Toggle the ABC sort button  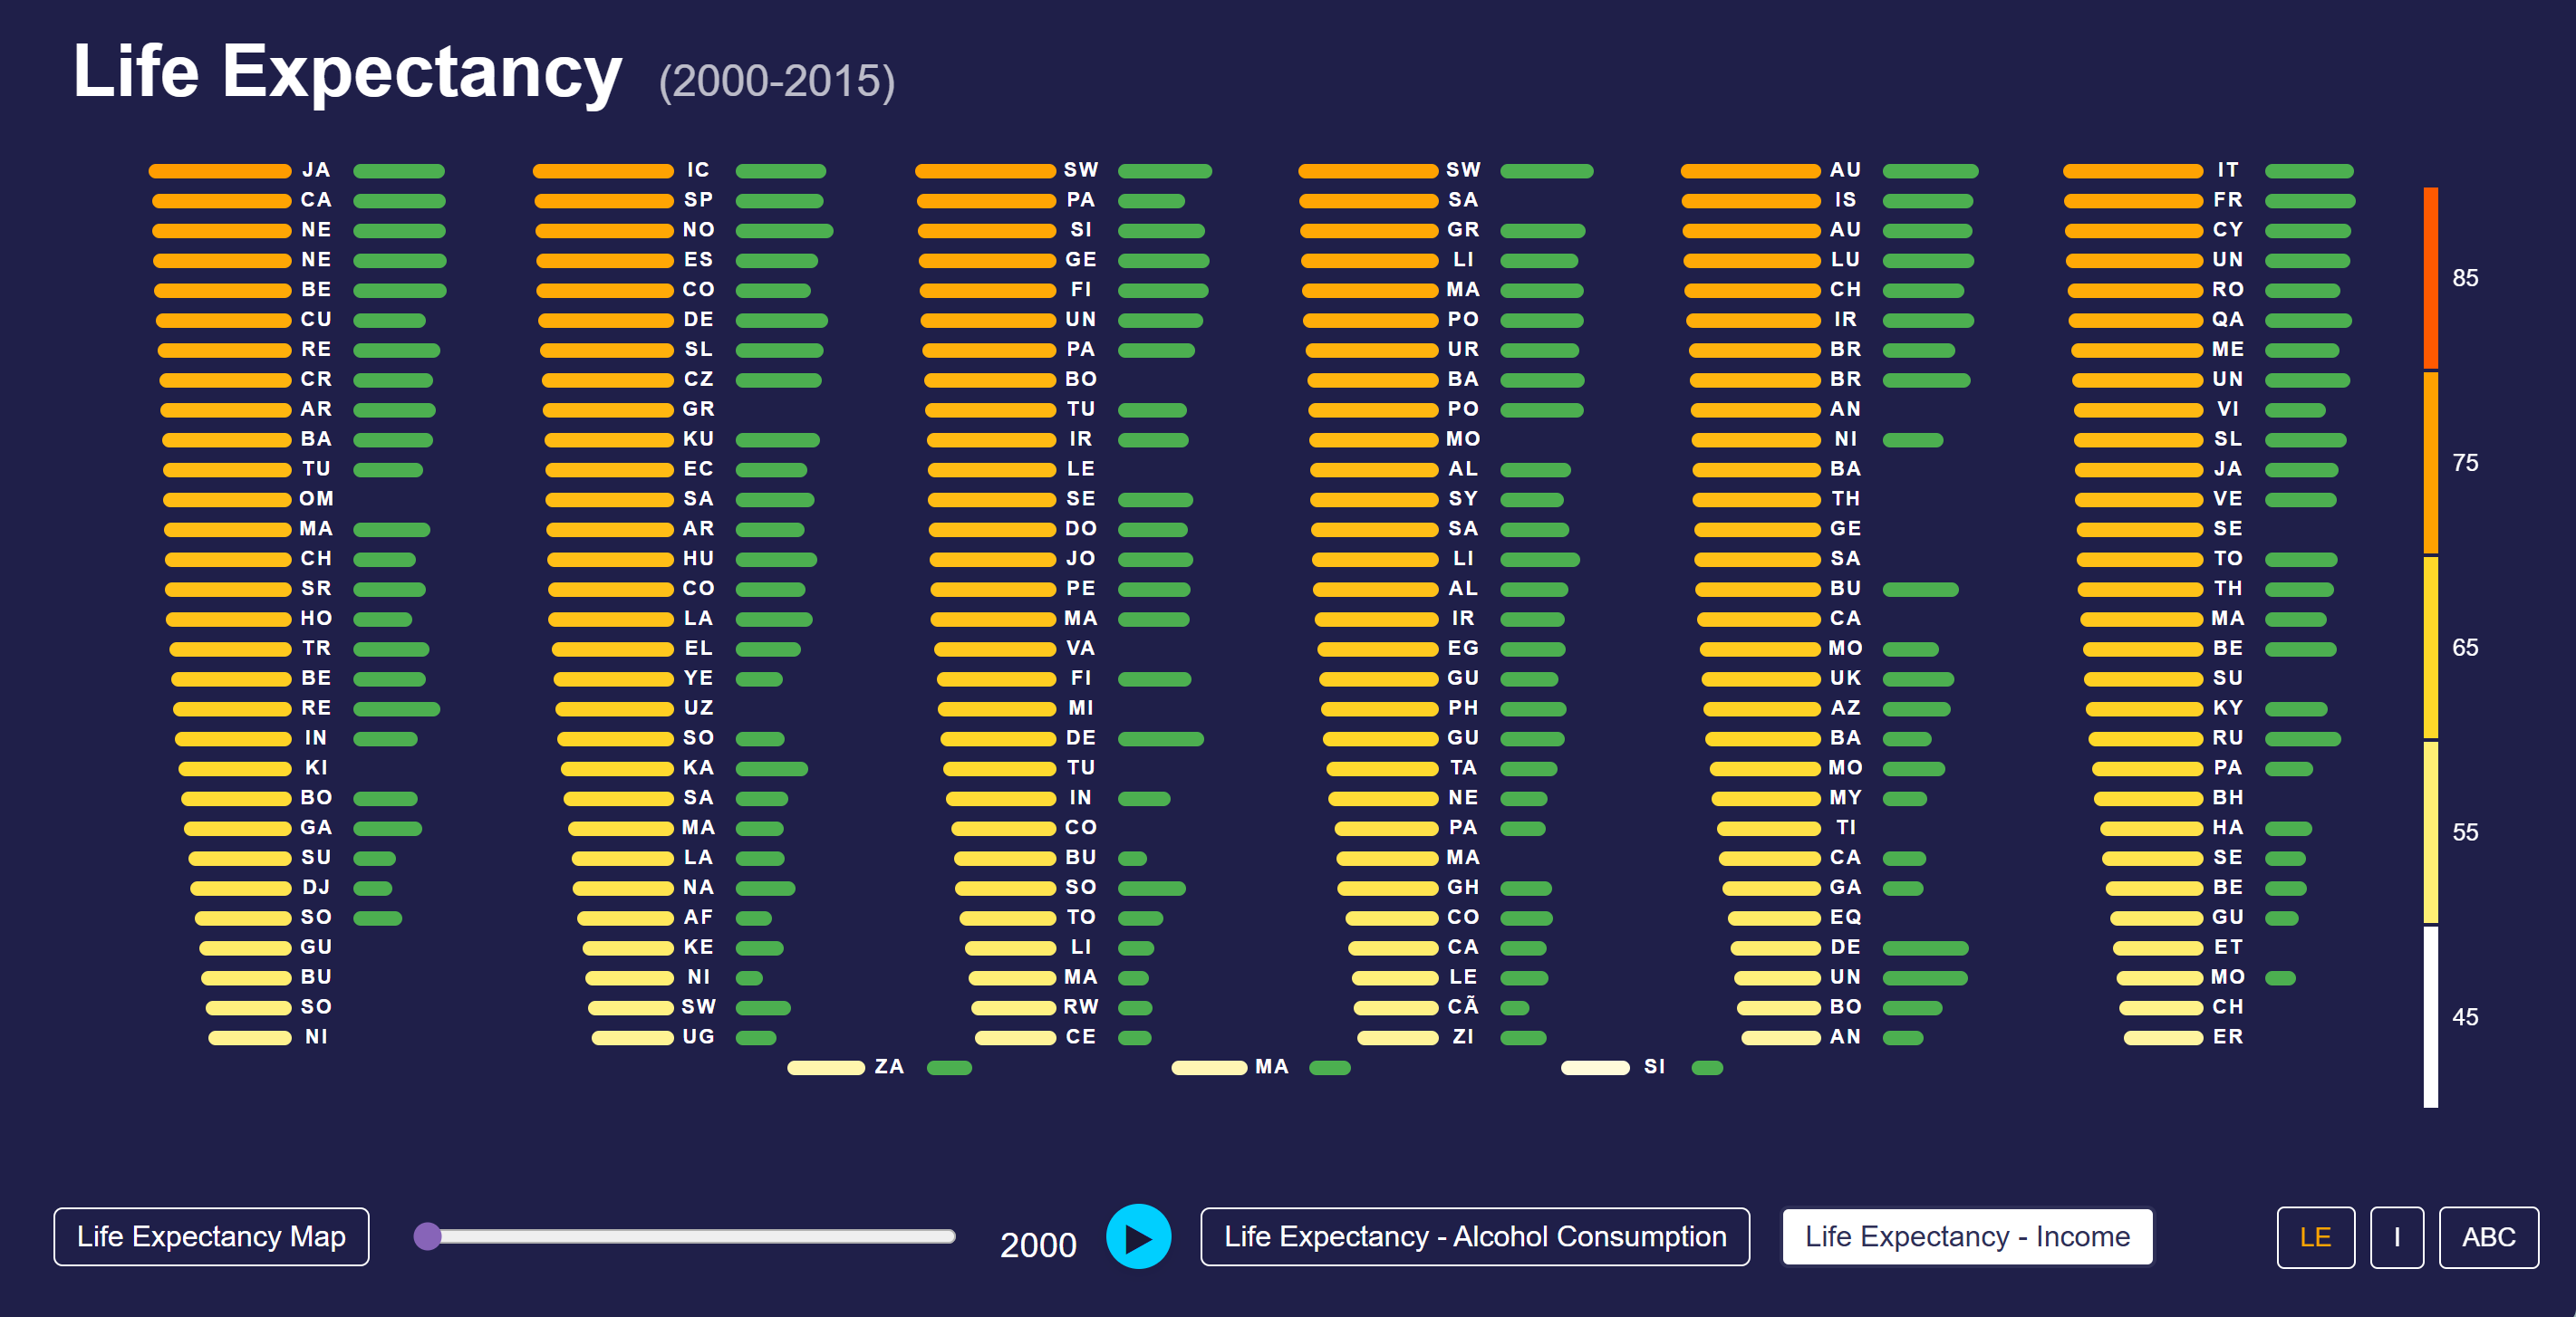coord(2487,1238)
